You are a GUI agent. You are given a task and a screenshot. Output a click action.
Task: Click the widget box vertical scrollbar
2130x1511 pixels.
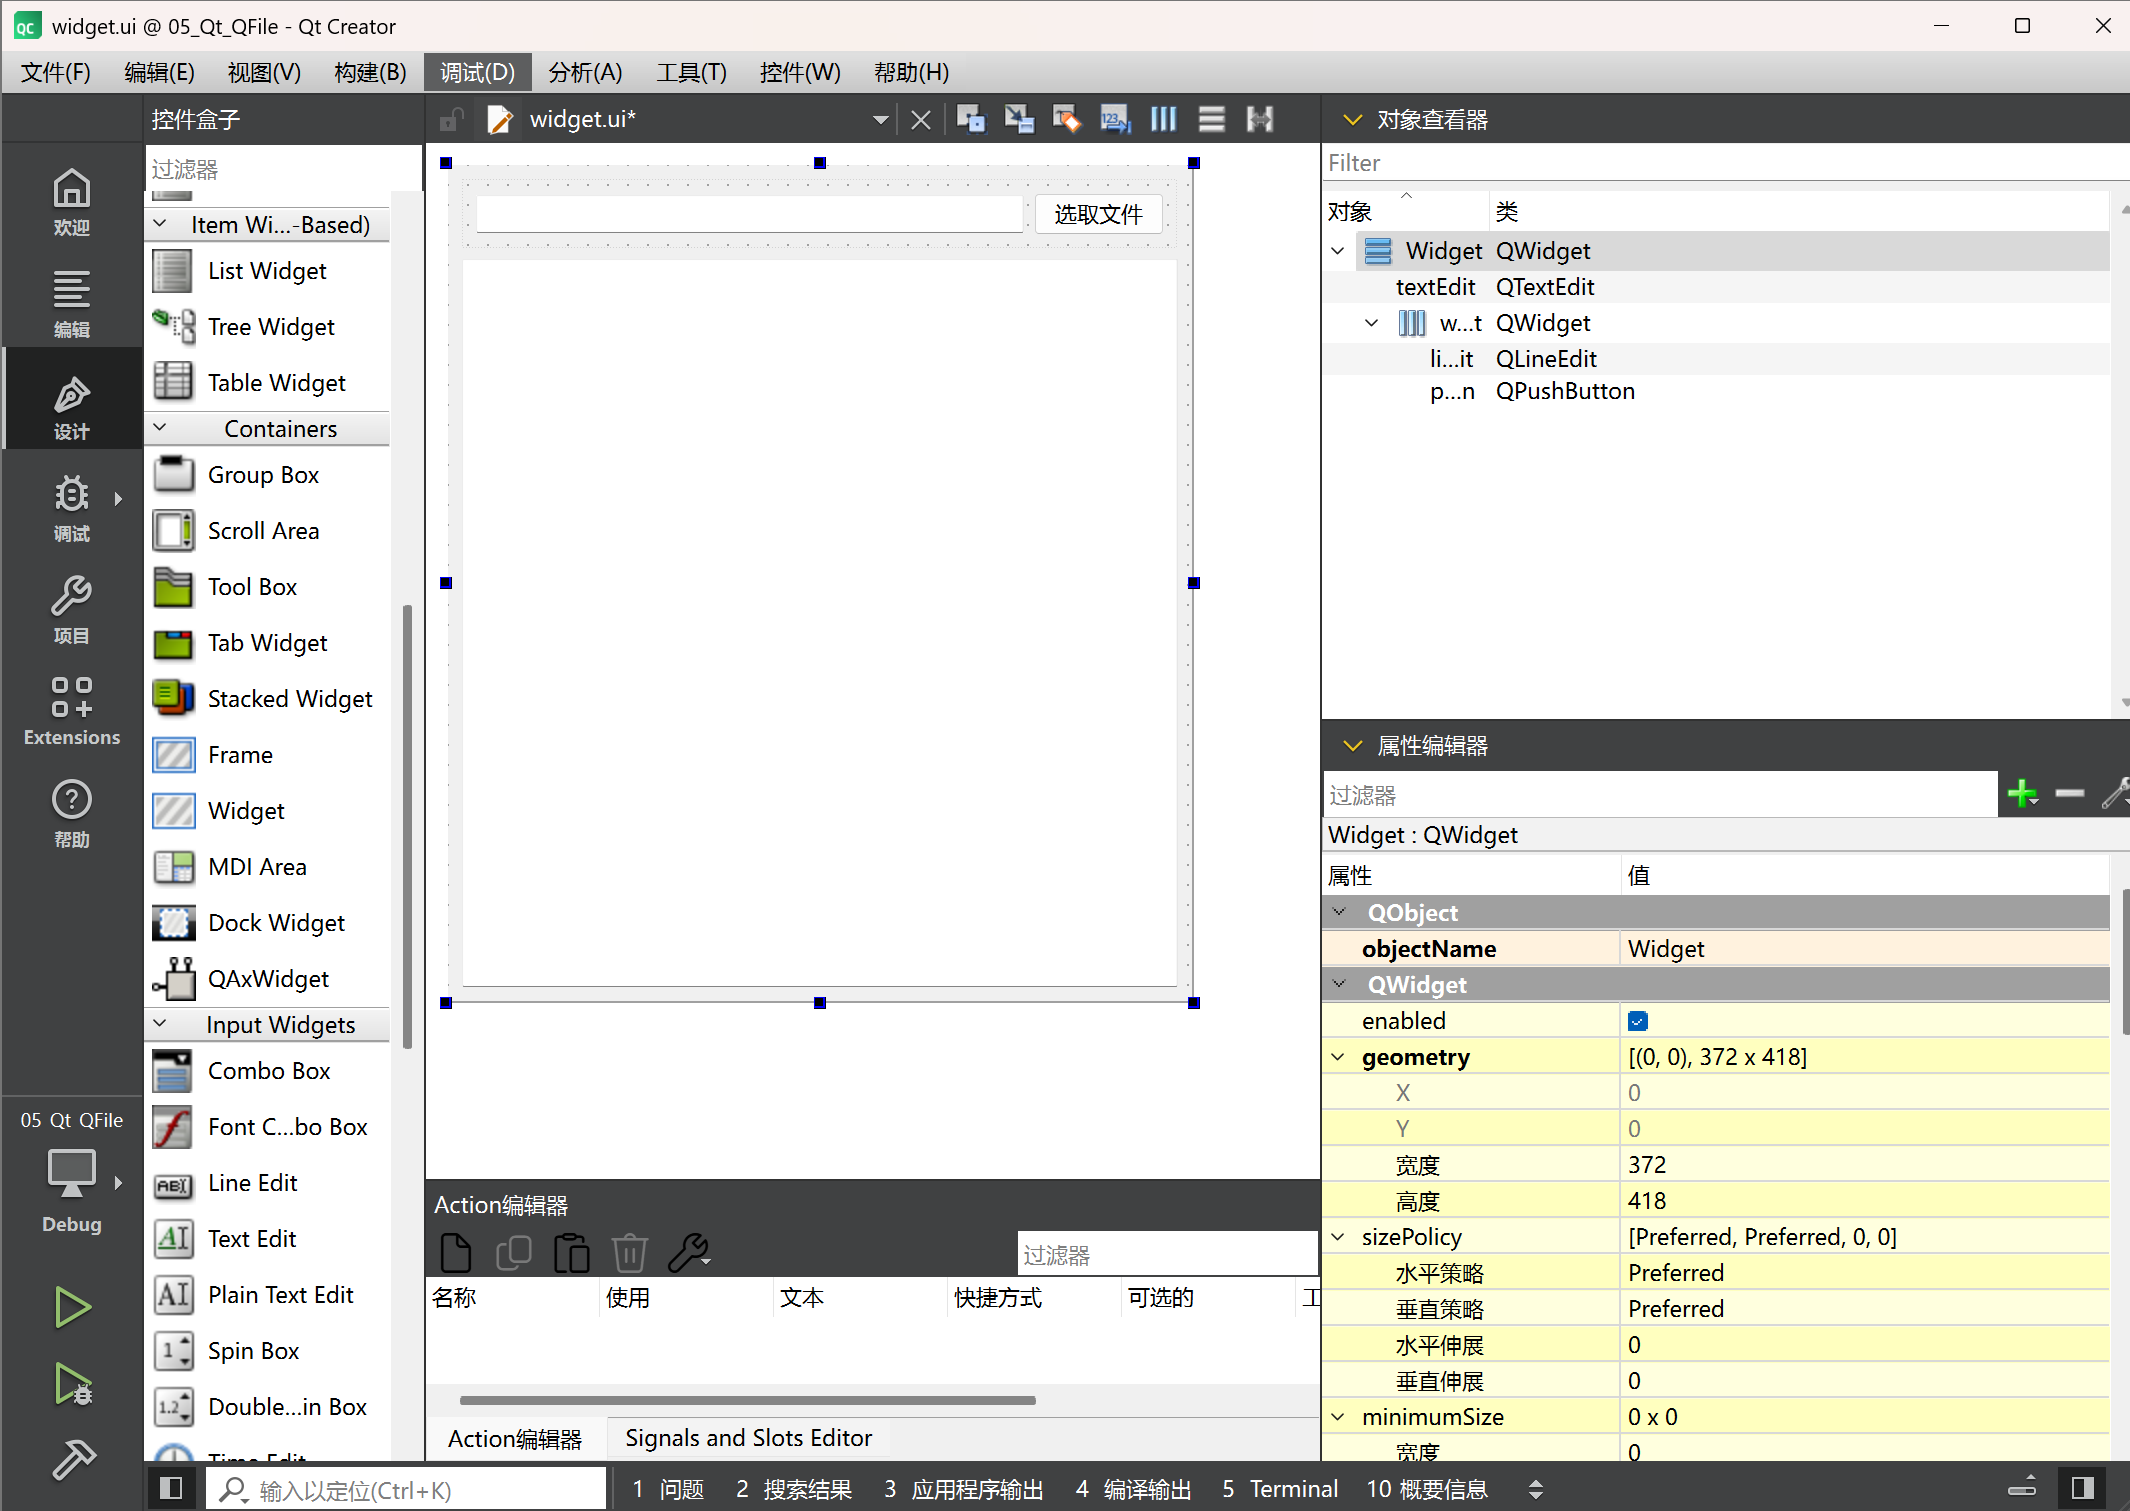407,826
